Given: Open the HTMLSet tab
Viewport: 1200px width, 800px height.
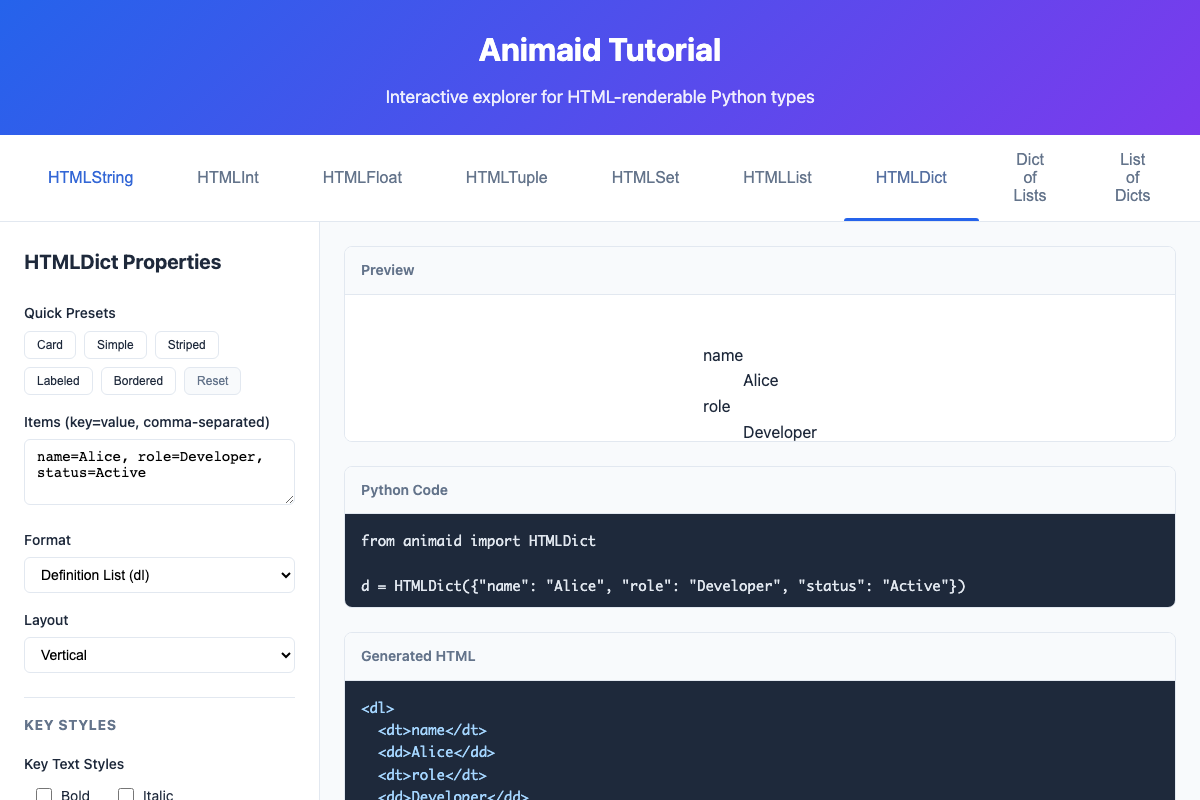Looking at the screenshot, I should [x=645, y=177].
